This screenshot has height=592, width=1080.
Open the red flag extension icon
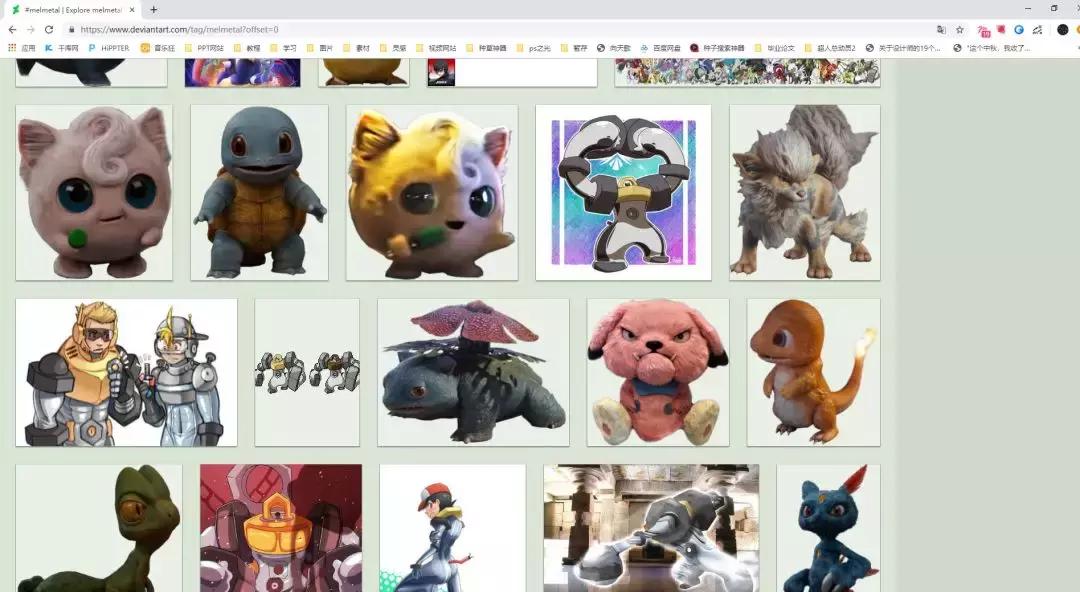1001,30
